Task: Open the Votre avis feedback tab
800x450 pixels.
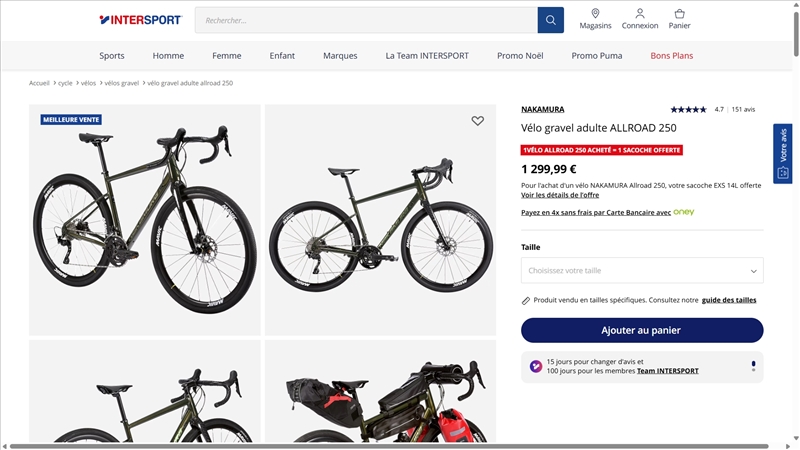Action: point(782,154)
